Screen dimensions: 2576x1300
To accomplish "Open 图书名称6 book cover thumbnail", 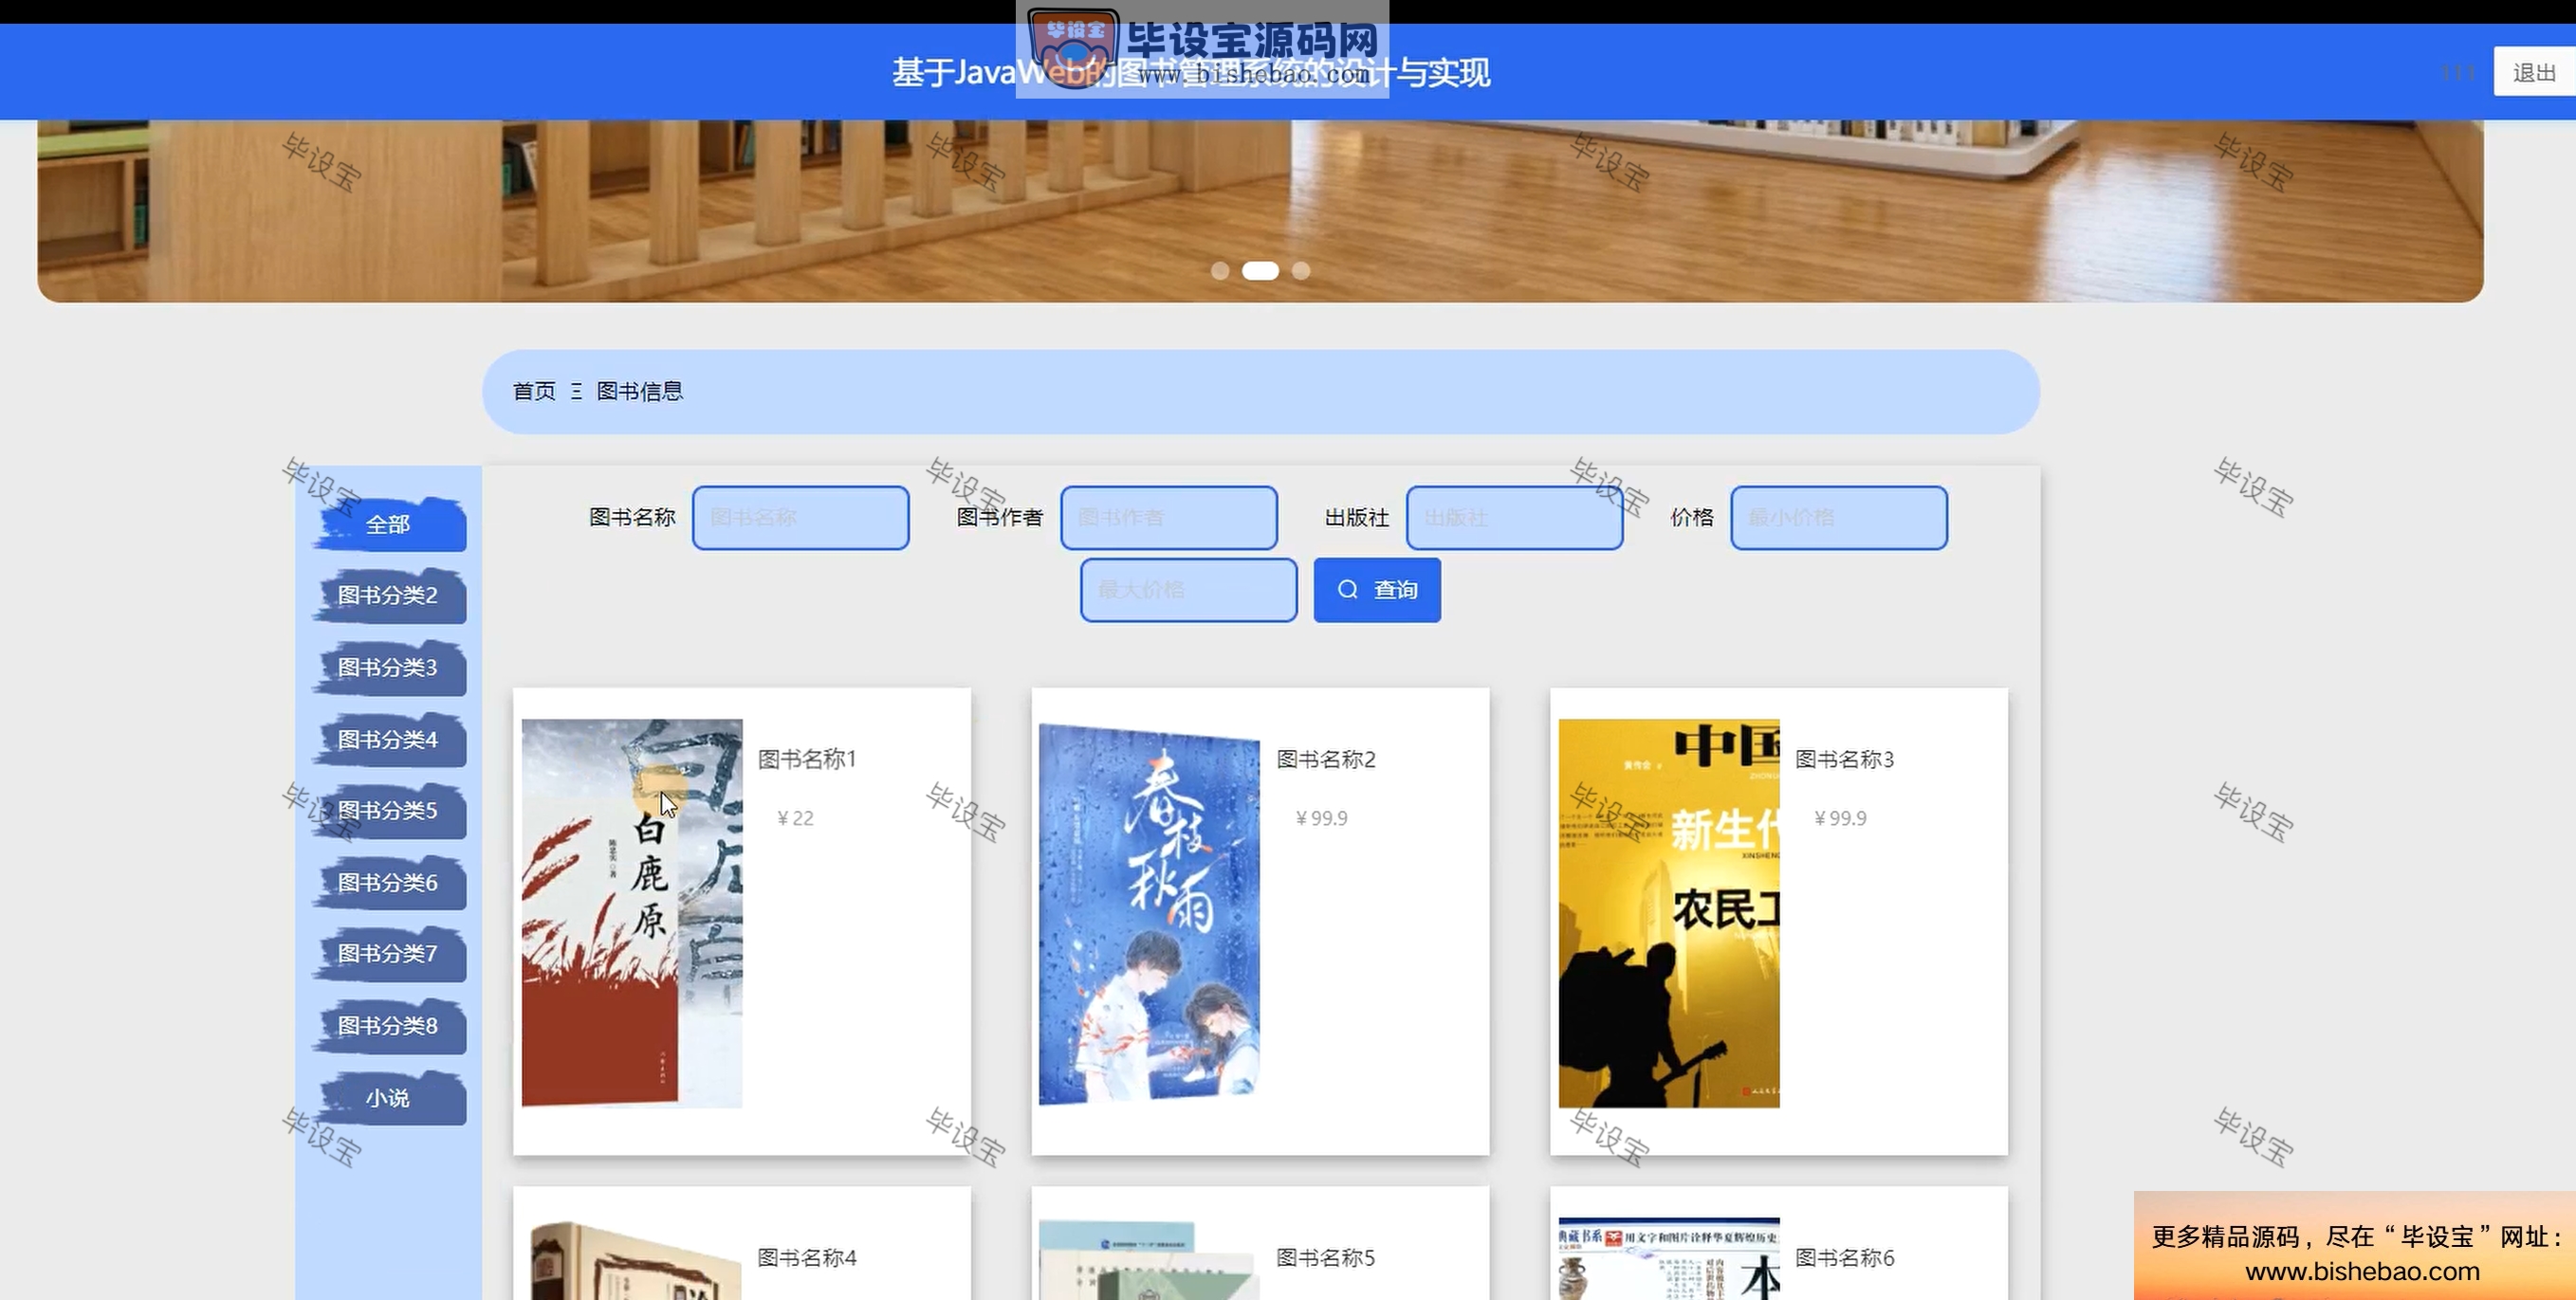I will click(x=1669, y=1258).
